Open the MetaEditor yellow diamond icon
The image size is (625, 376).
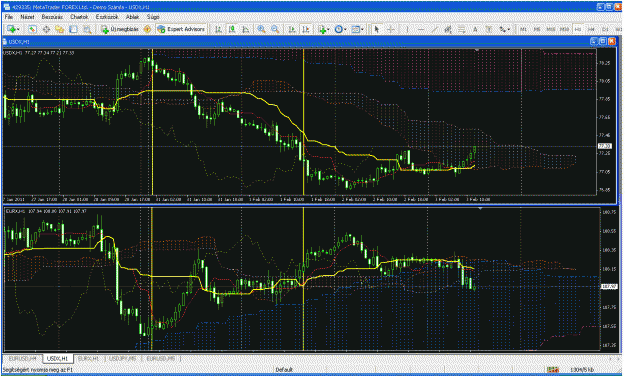[147, 29]
